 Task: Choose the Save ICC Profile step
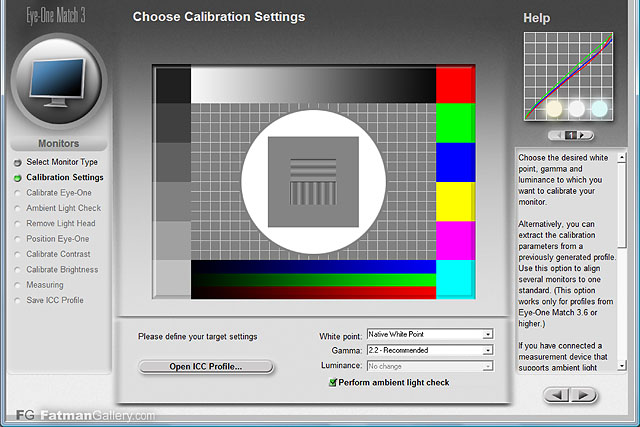(x=55, y=300)
